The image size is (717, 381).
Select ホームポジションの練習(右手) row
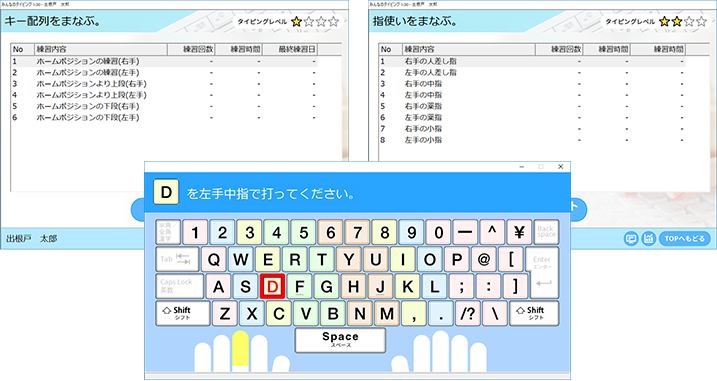[x=164, y=61]
